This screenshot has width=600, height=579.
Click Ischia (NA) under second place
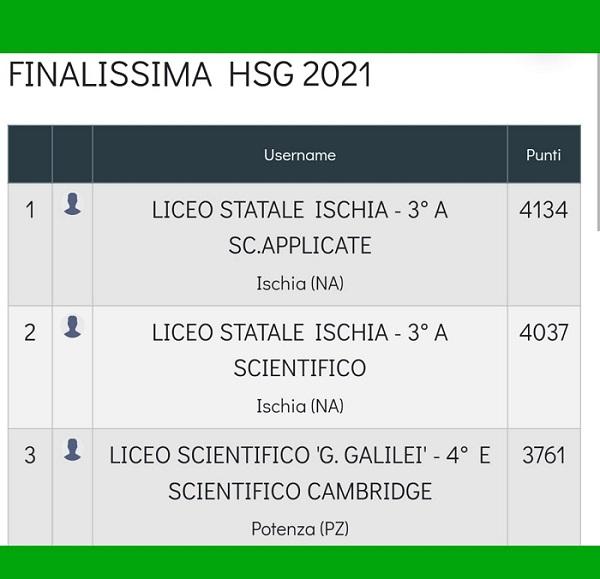click(300, 406)
